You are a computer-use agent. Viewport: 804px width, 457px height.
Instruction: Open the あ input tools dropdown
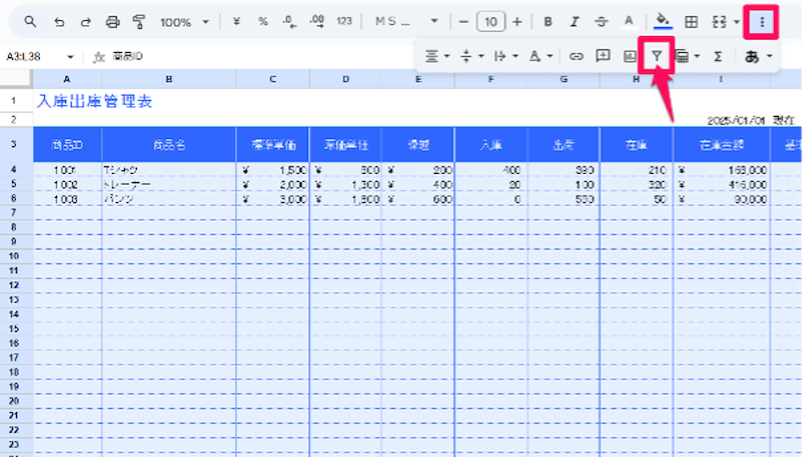(x=758, y=56)
